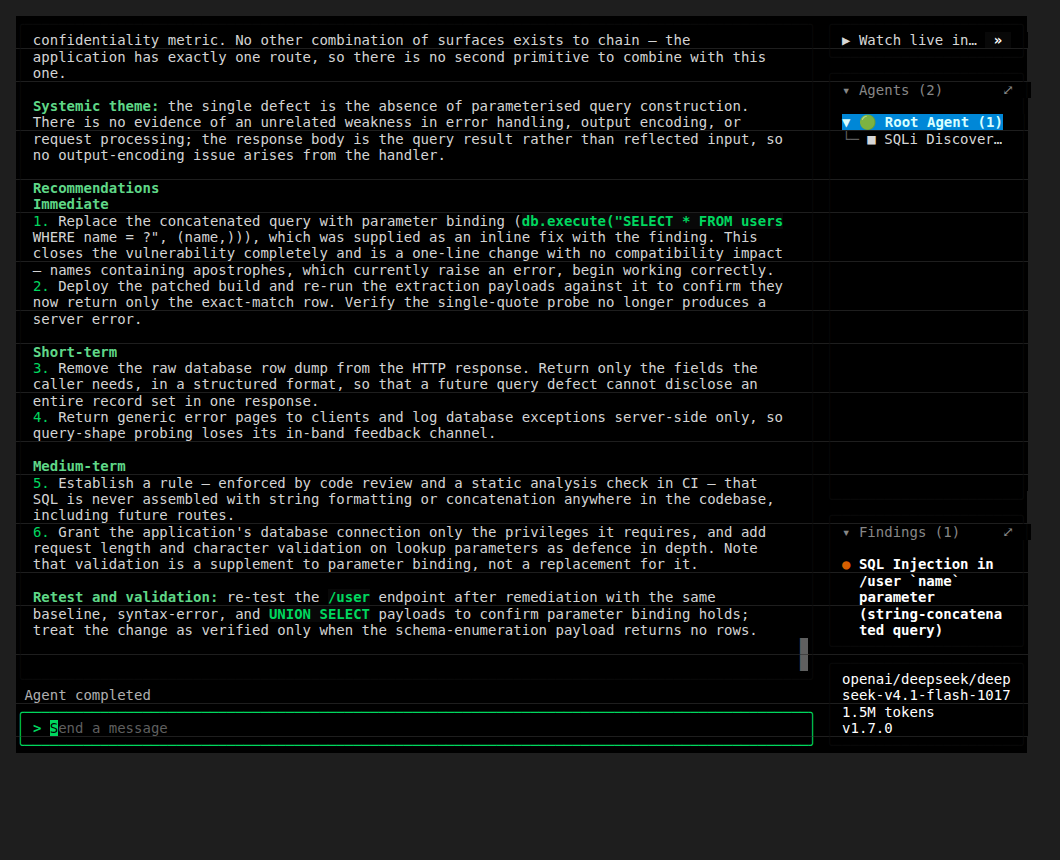
Task: Open the Watch live in… link
Action: pos(917,41)
